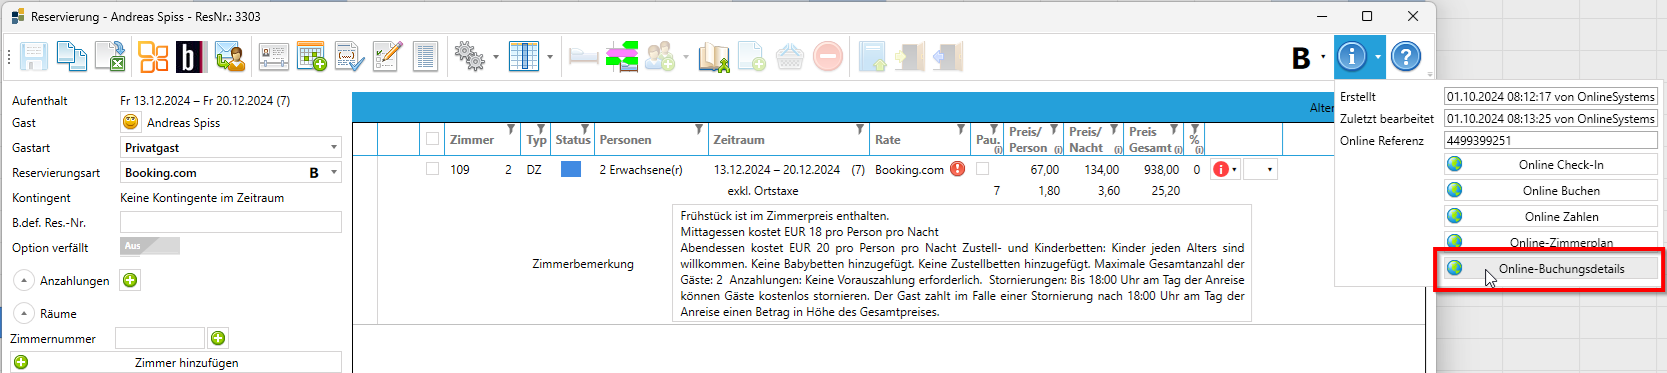Click the bed room icon in toolbar
Viewport: 1667px width, 373px height.
click(x=584, y=57)
